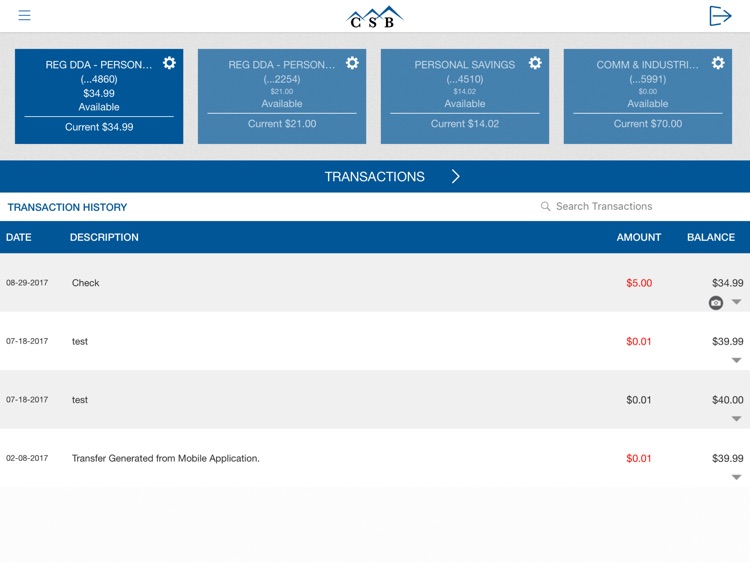Open settings gear for account ...2254
The image size is (750, 562).
tap(352, 63)
